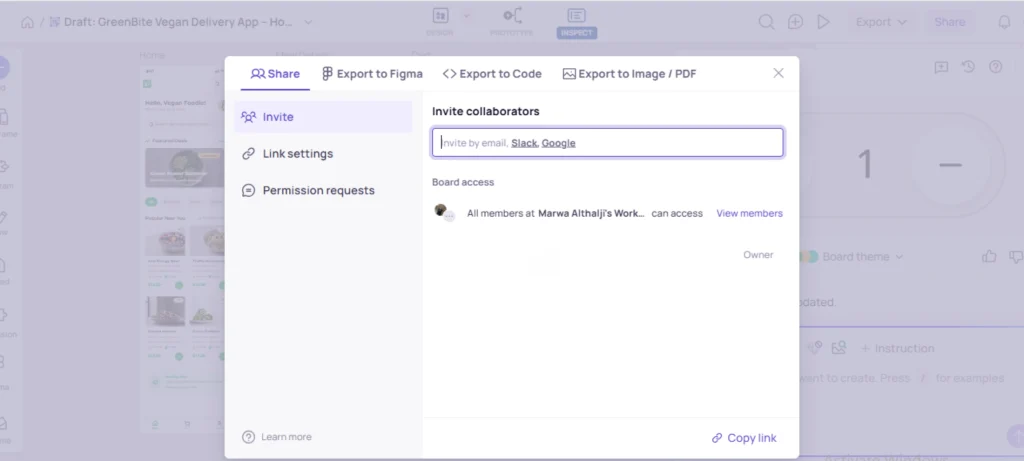
Task: Click the image attach icon near Instruction
Action: click(839, 348)
